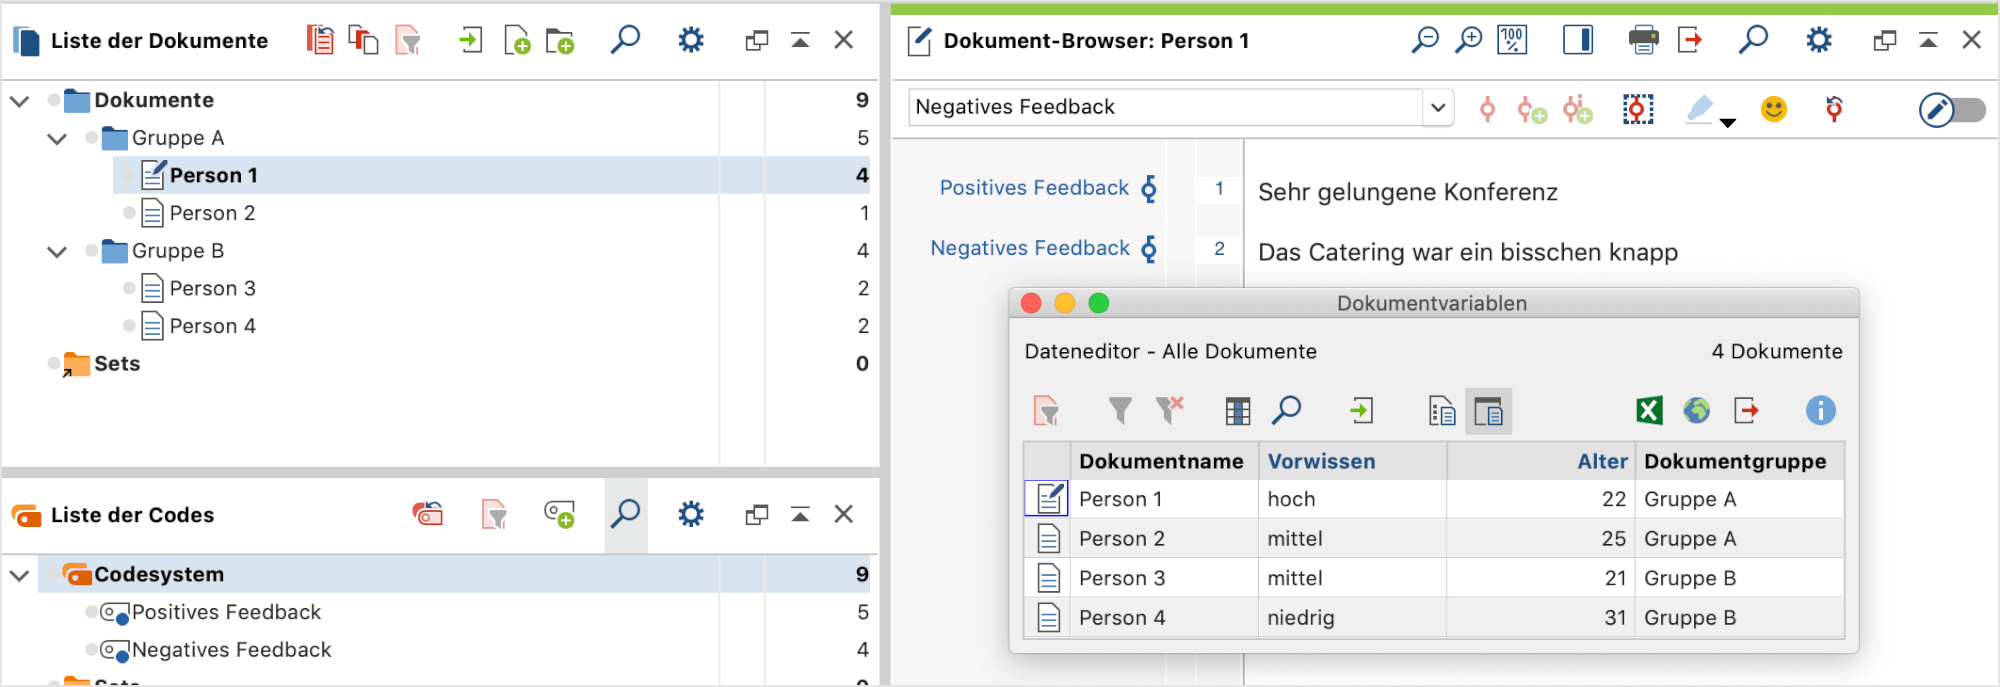Viewport: 2000px width, 687px height.
Task: Open the highlight color marker dropdown
Action: pyautogui.click(x=1728, y=122)
